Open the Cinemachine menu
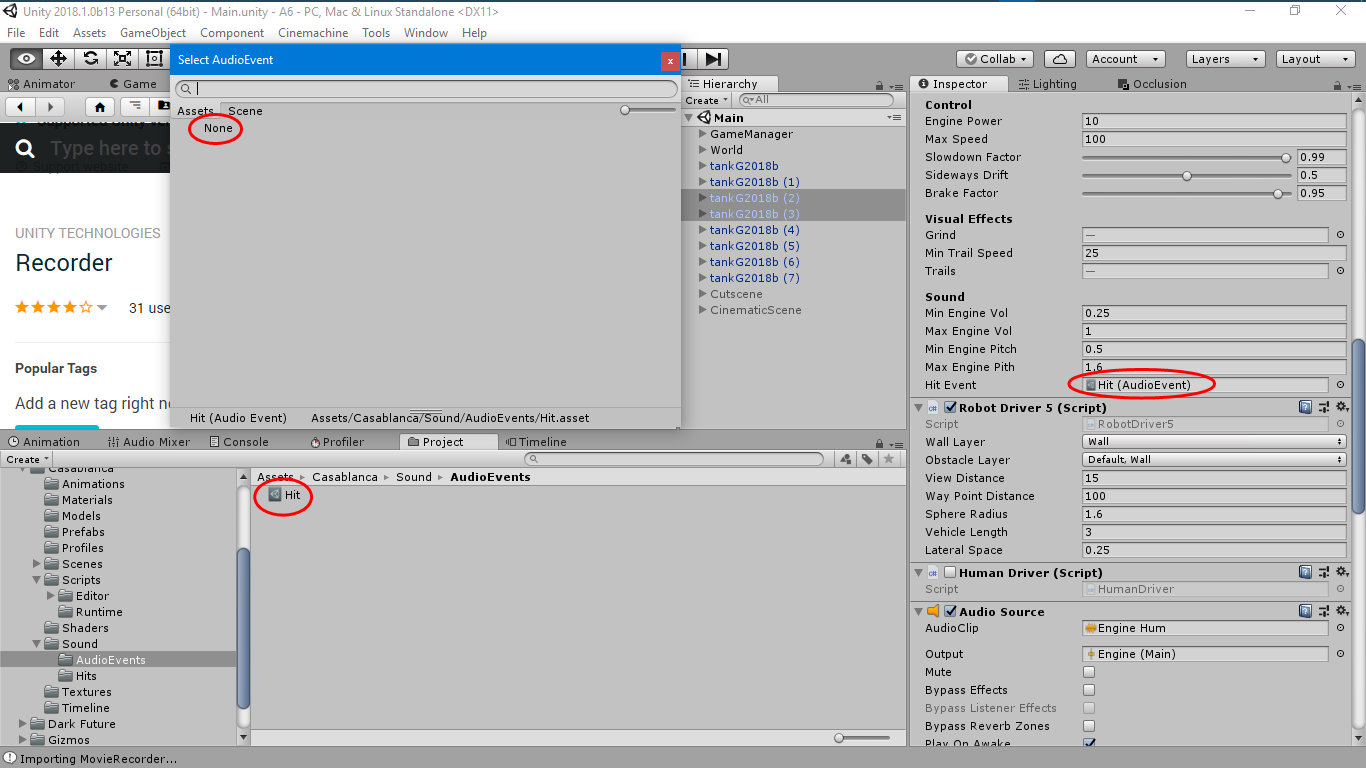 pyautogui.click(x=313, y=32)
